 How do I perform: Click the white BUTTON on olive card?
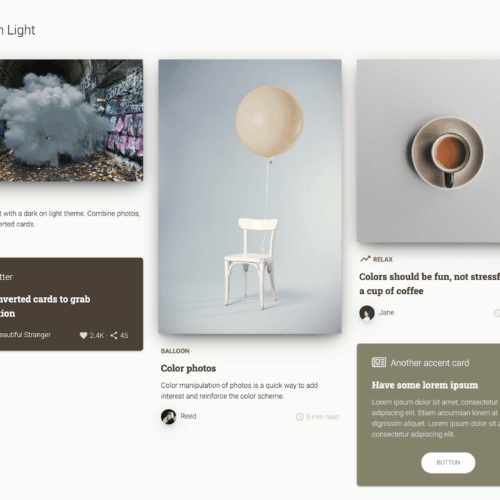pyautogui.click(x=448, y=462)
